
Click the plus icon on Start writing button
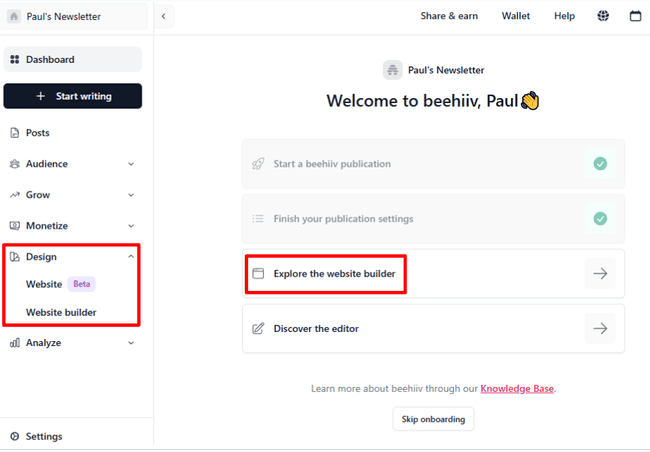pos(41,96)
